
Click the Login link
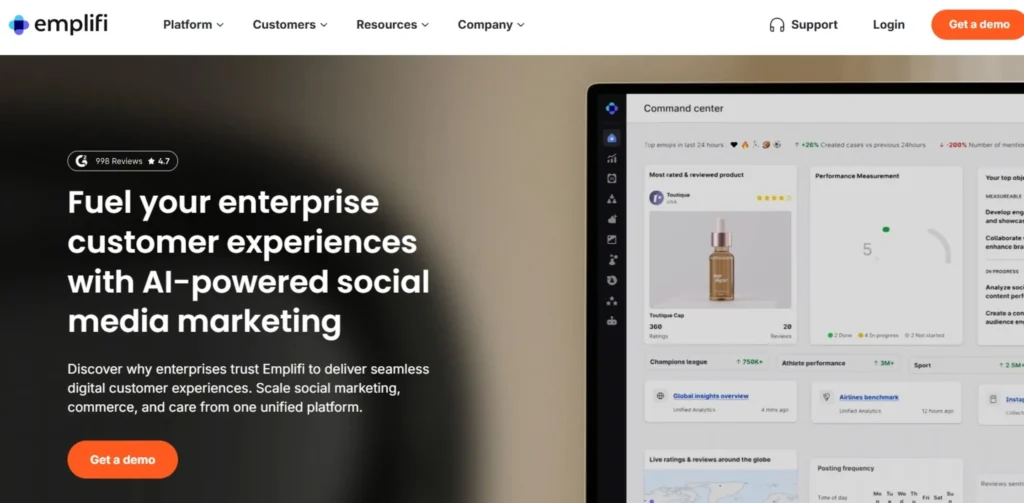coord(889,25)
